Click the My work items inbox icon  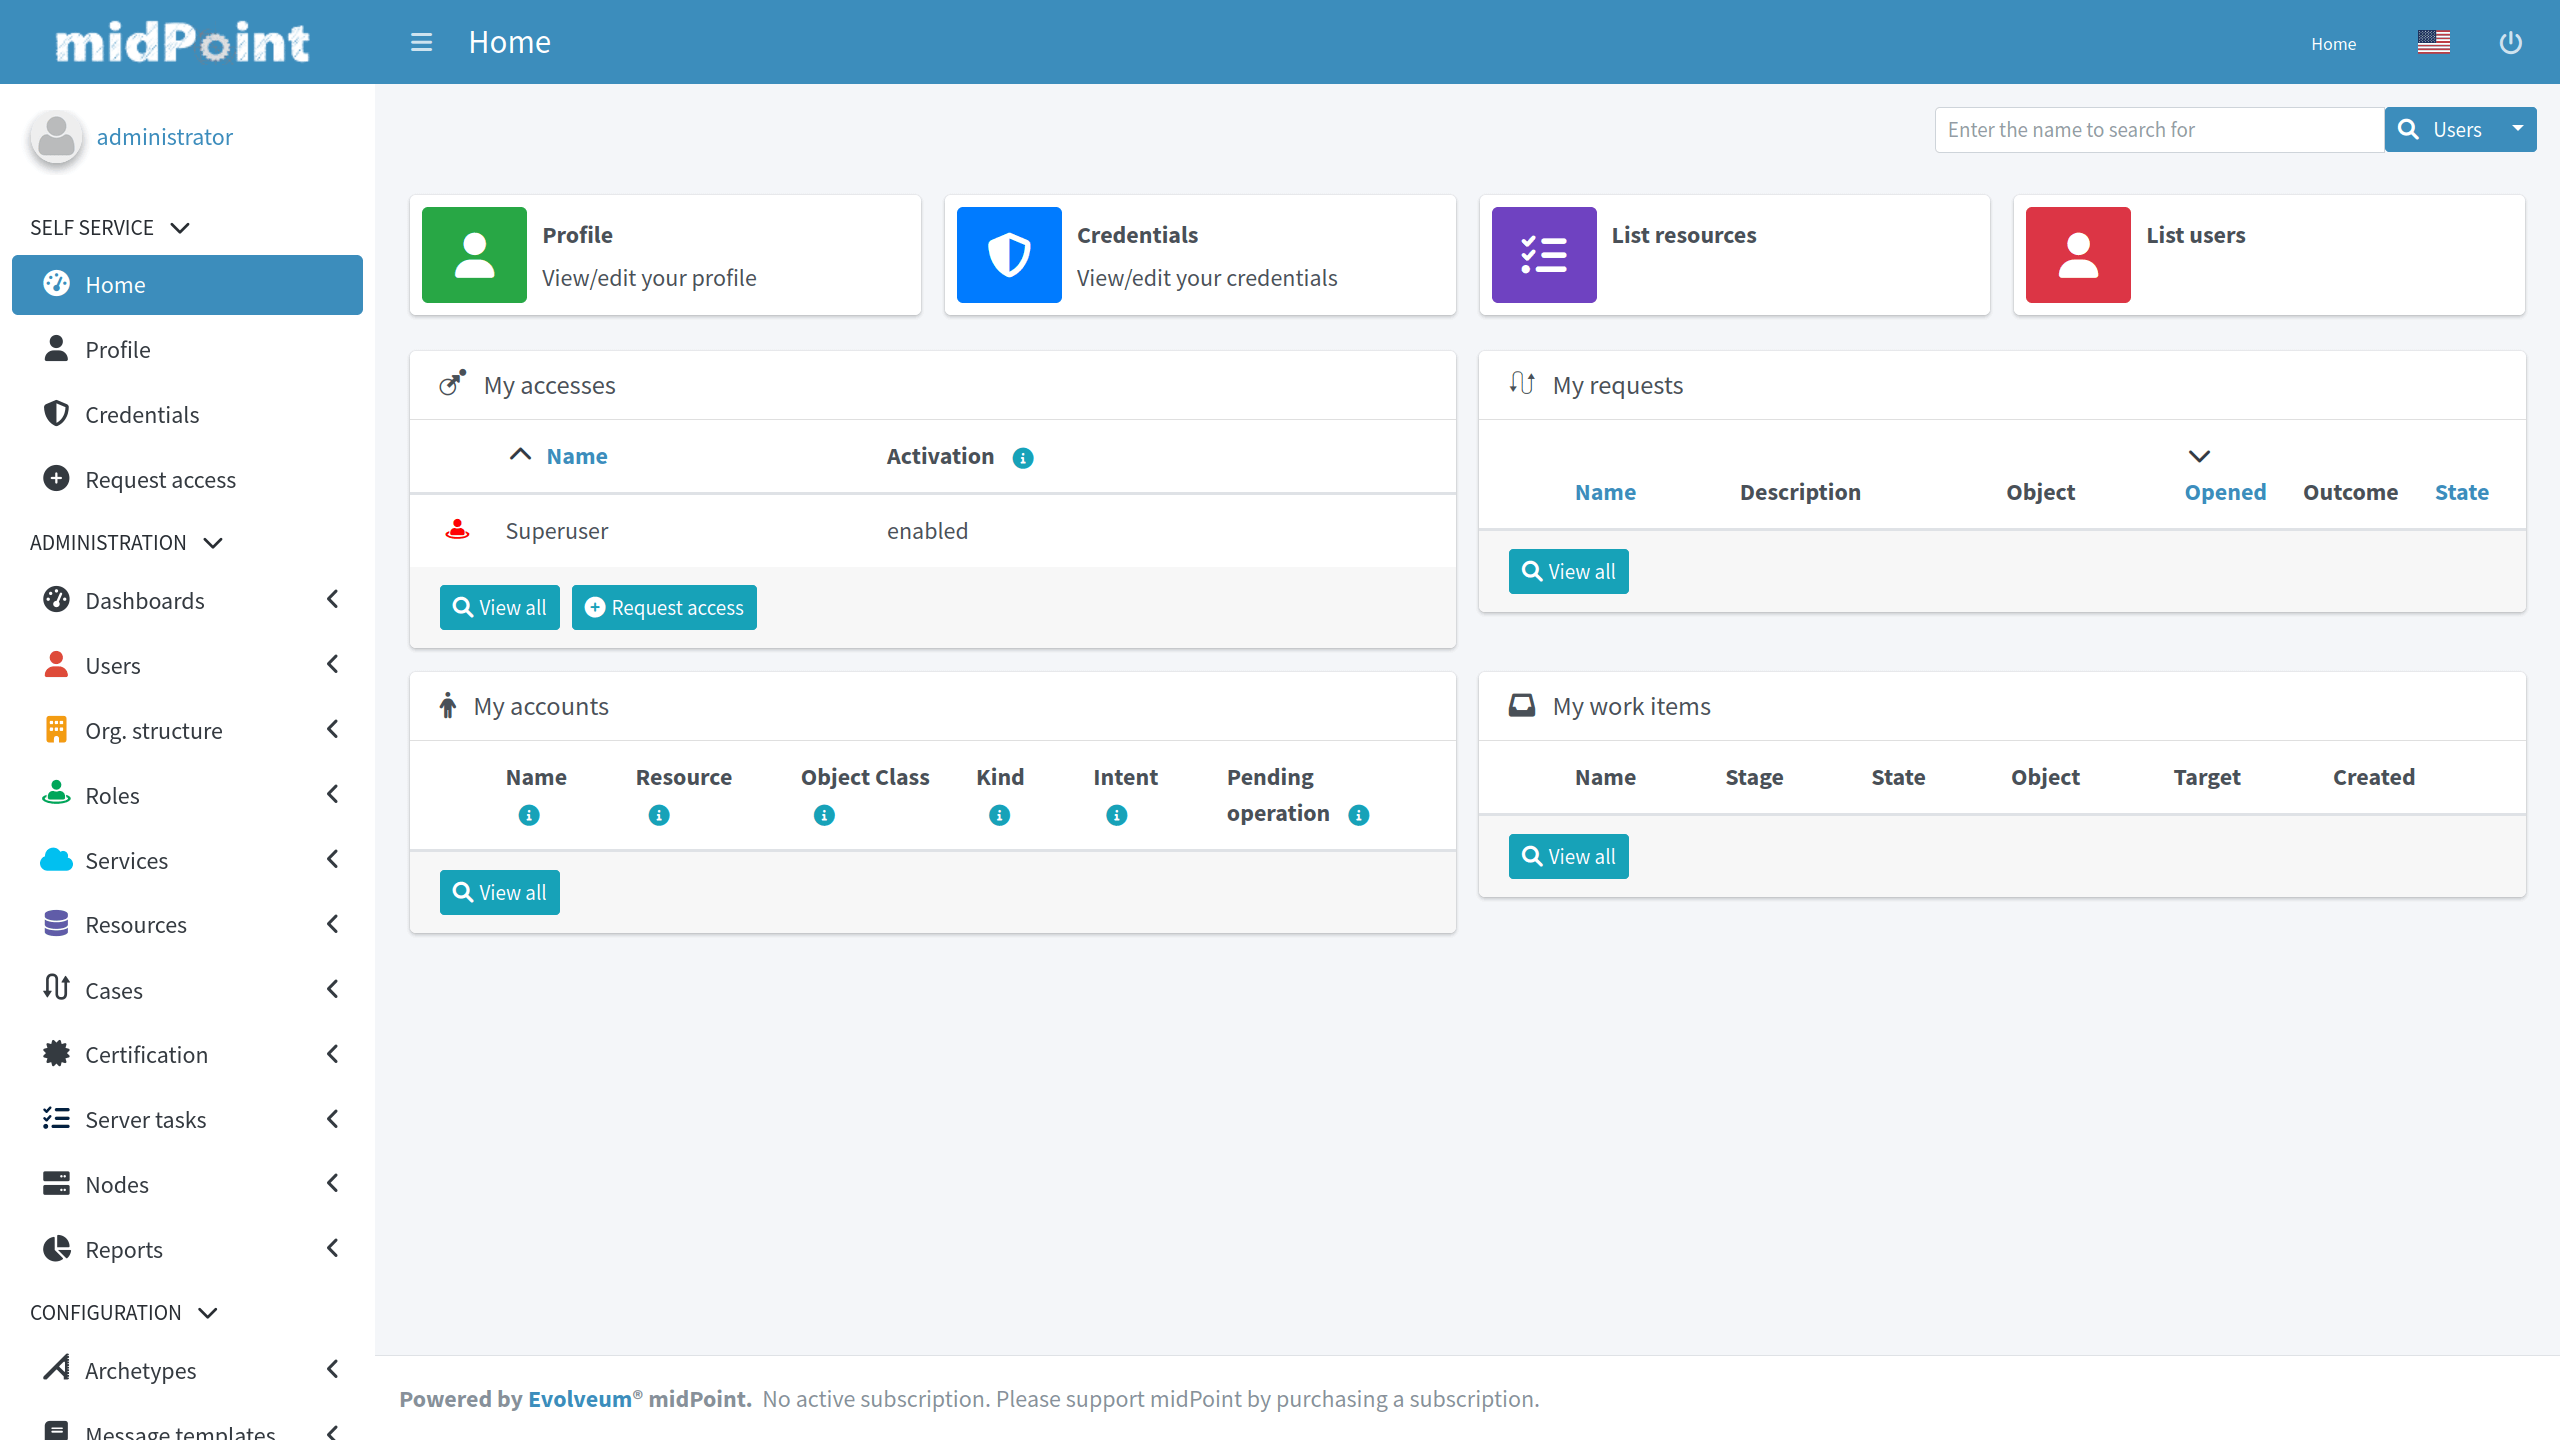point(1522,706)
